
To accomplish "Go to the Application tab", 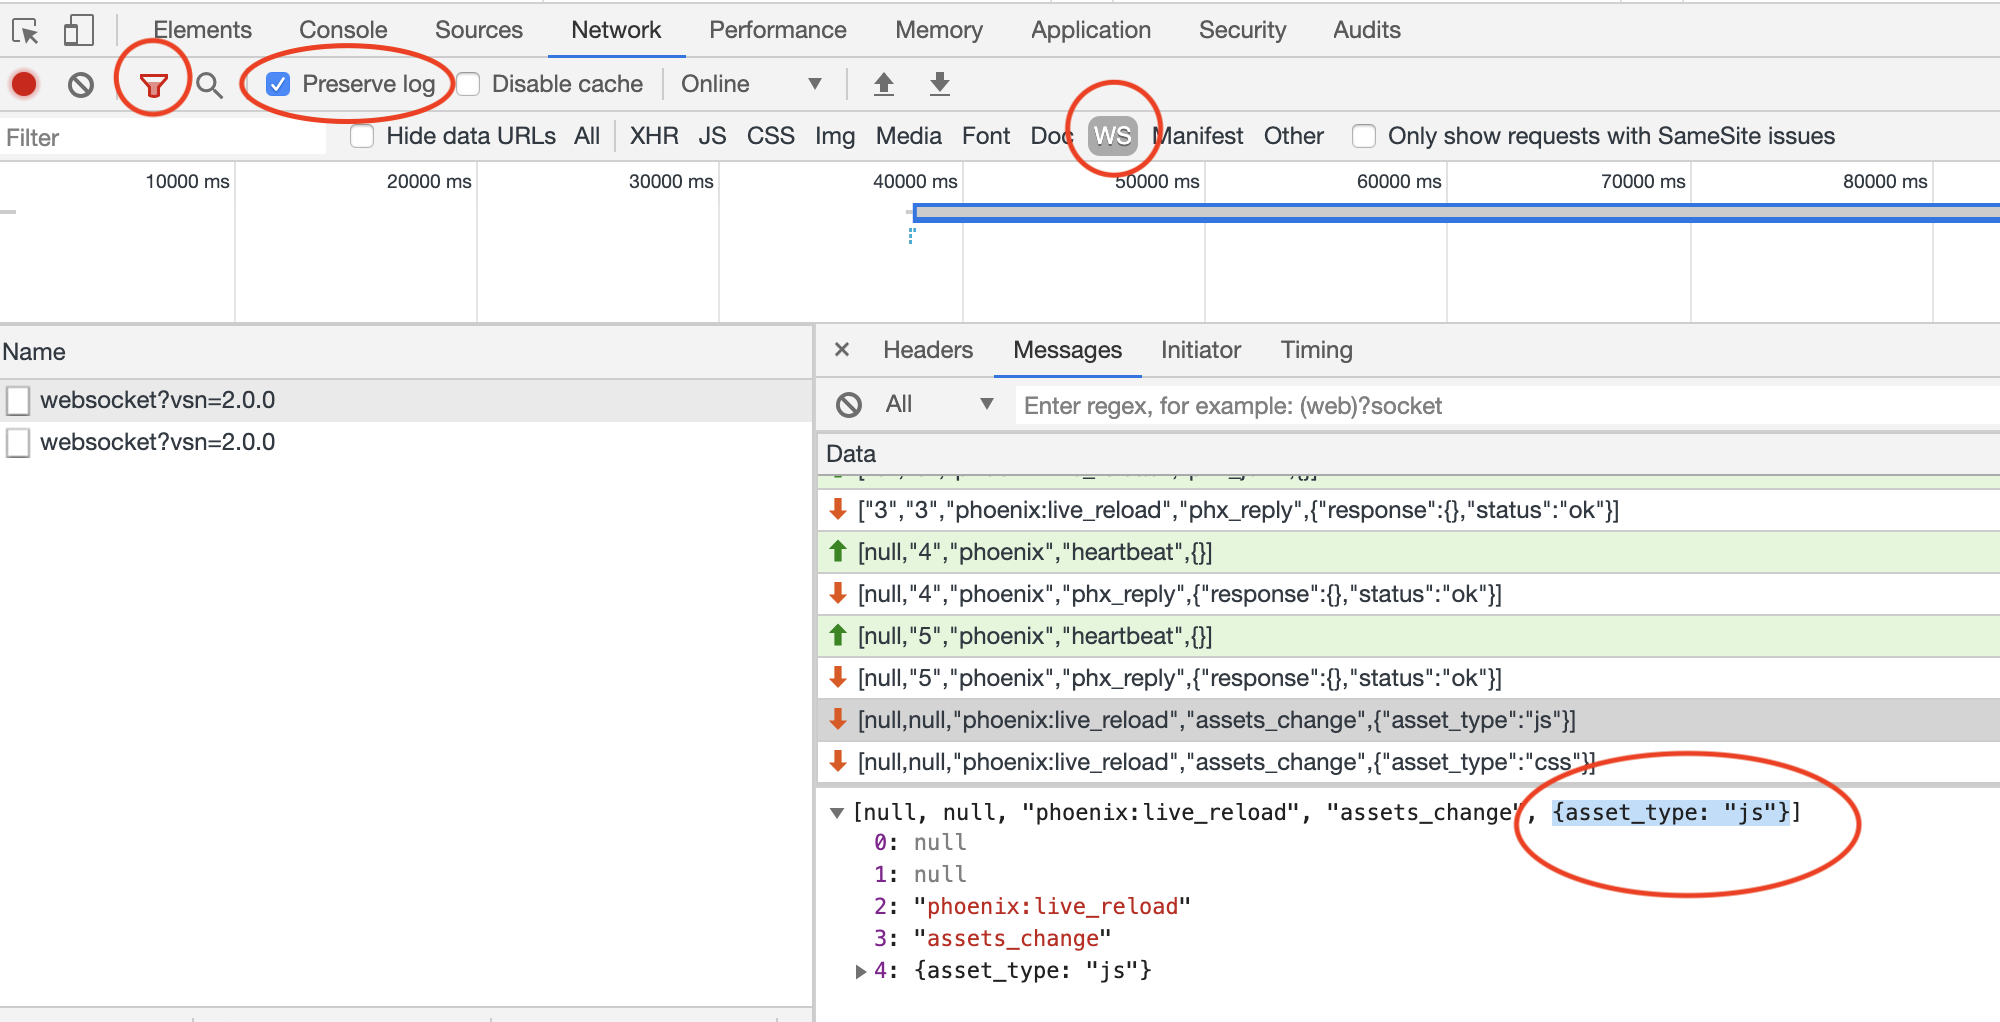I will pos(1090,30).
